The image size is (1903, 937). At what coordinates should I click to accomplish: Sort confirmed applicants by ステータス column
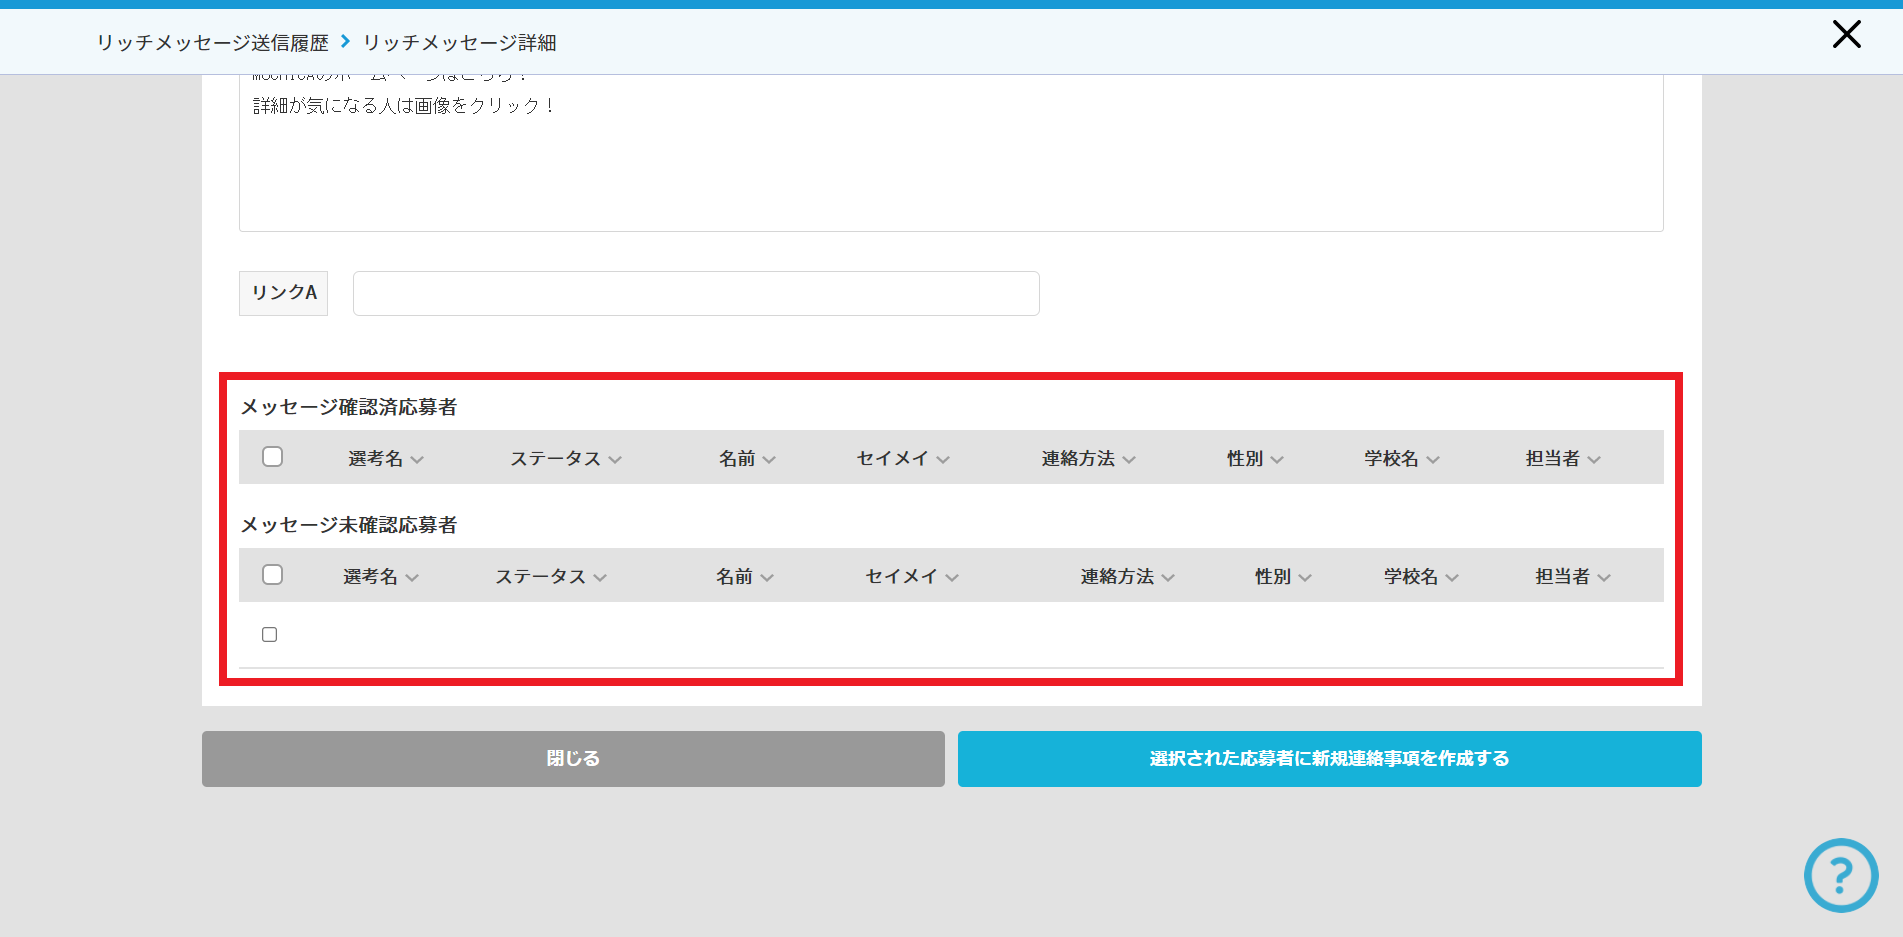[x=565, y=459]
